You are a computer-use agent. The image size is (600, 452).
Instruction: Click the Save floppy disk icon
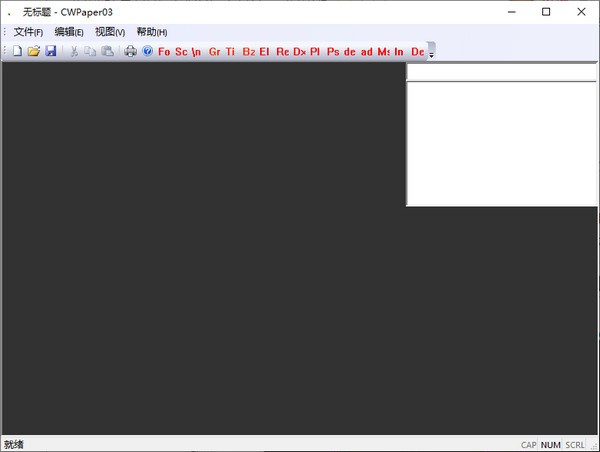[x=50, y=51]
